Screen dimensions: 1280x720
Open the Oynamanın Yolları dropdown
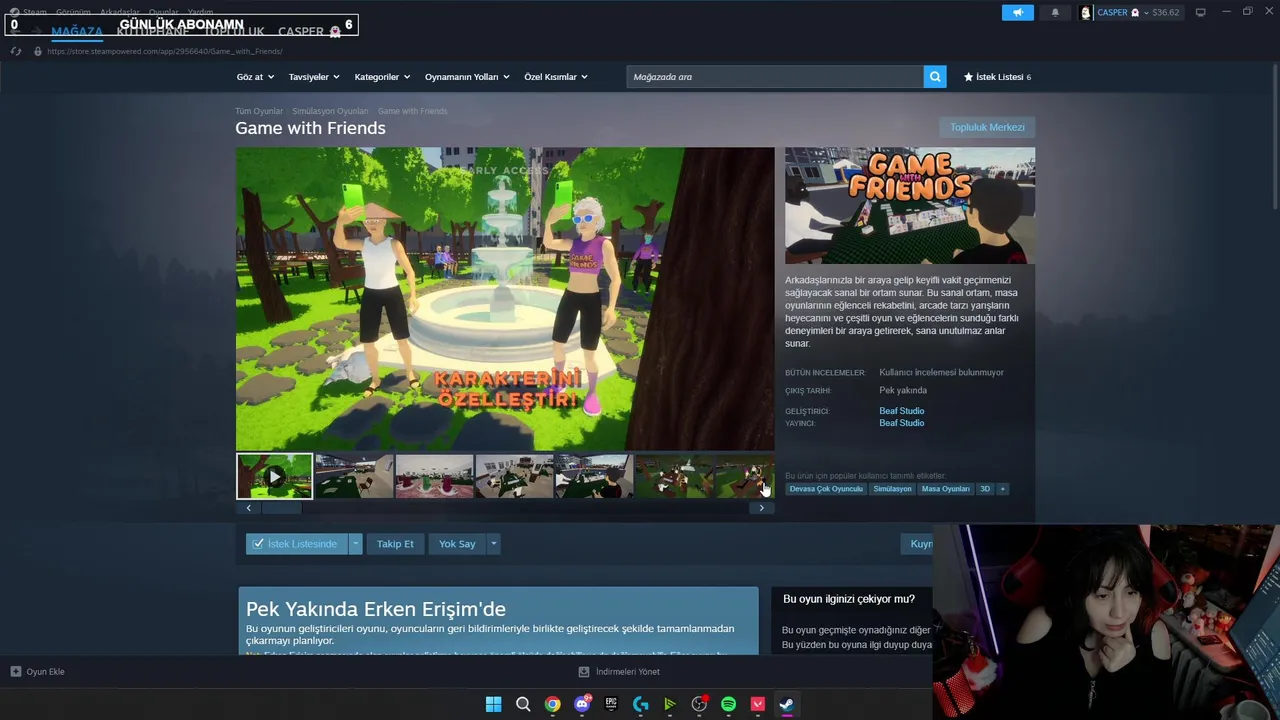tap(467, 77)
